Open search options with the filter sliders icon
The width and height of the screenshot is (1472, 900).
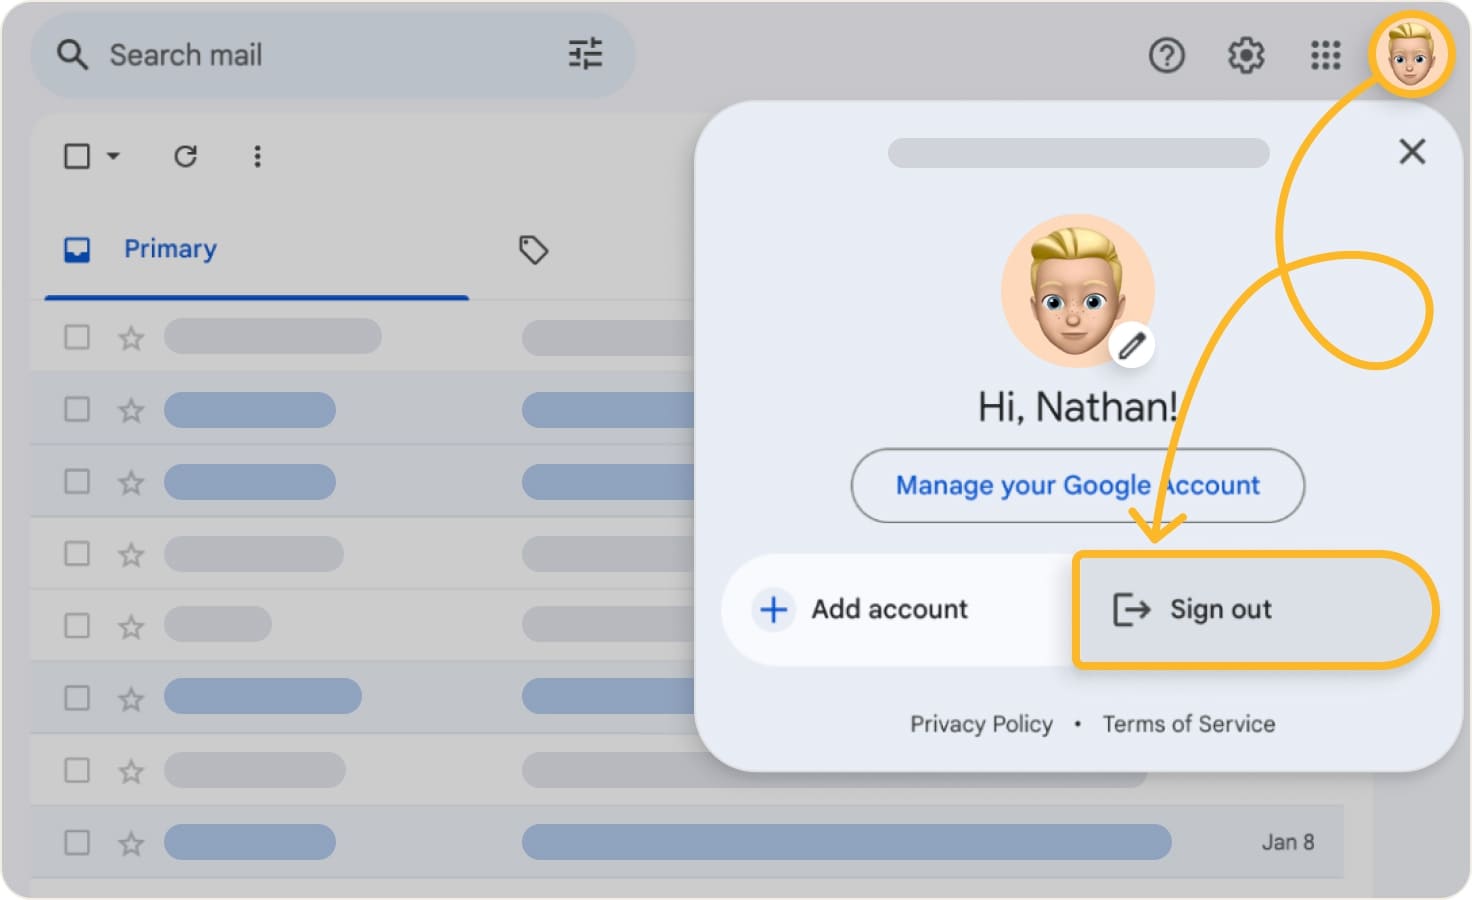point(585,55)
